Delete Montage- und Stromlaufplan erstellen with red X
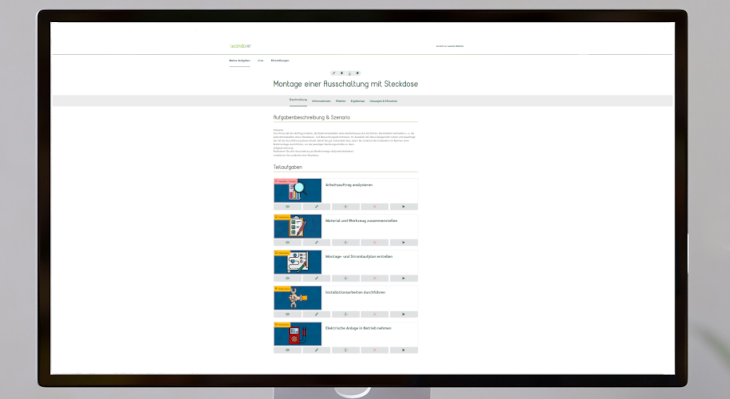This screenshot has height=399, width=730. [375, 278]
